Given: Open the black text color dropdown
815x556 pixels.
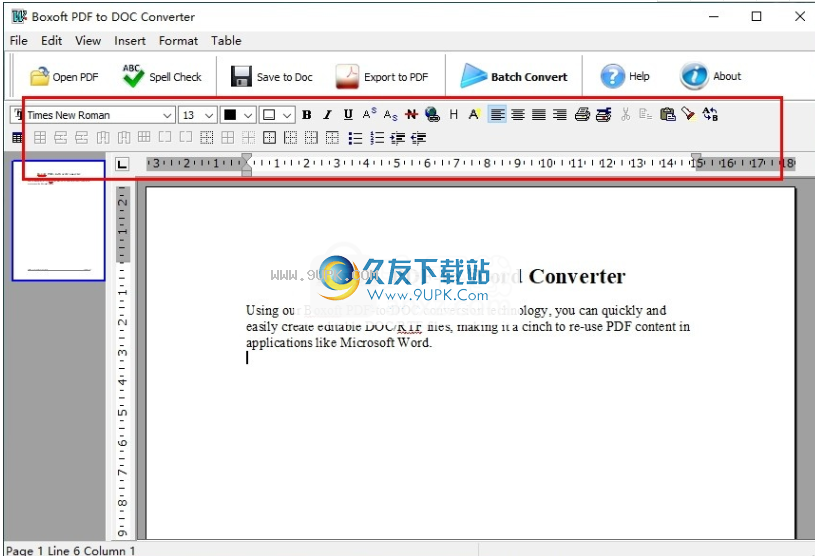Looking at the screenshot, I should 248,115.
